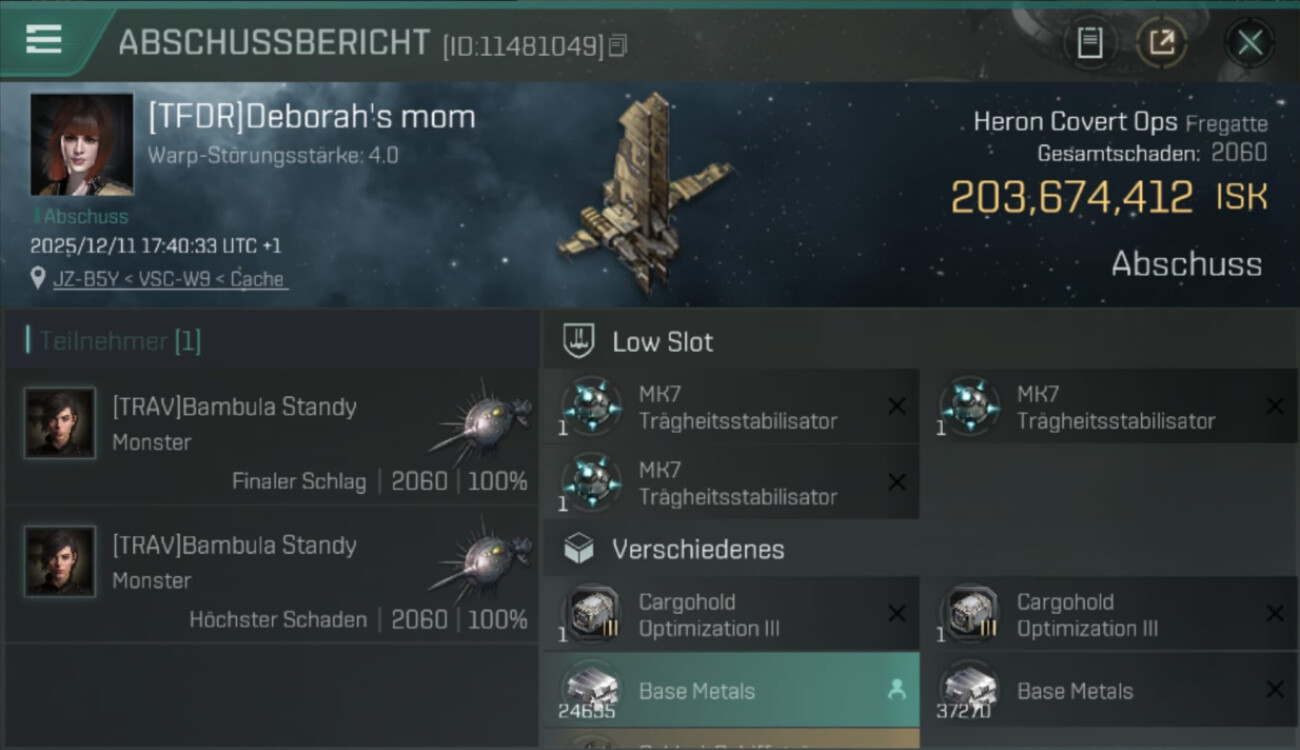The width and height of the screenshot is (1300, 750).
Task: Select the Teilnehmer [1] tab
Action: click(120, 341)
